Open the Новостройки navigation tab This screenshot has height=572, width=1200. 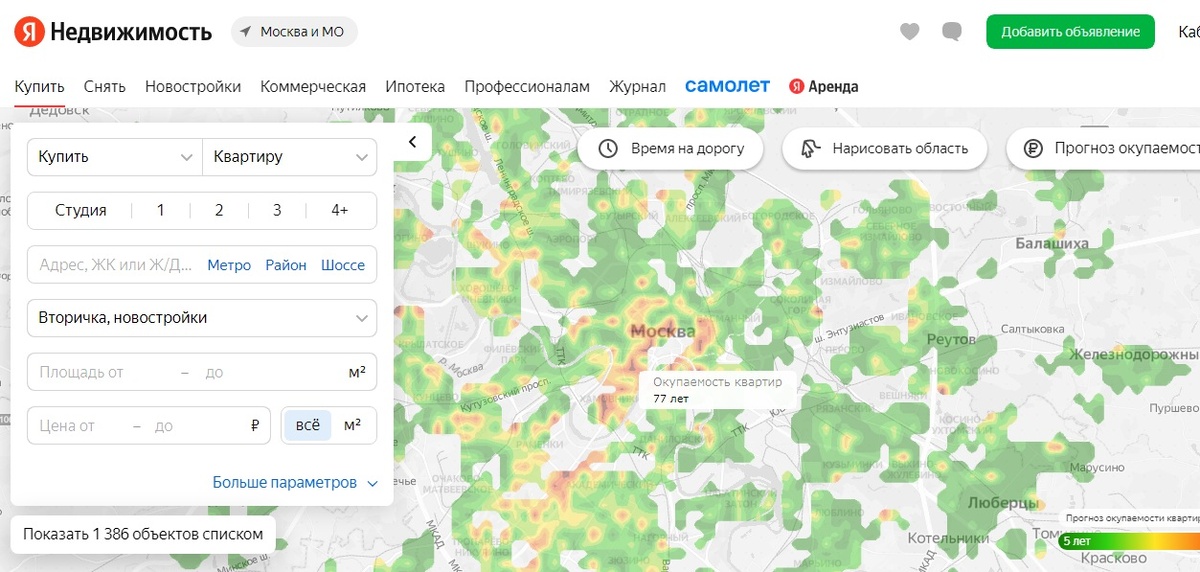pos(193,87)
